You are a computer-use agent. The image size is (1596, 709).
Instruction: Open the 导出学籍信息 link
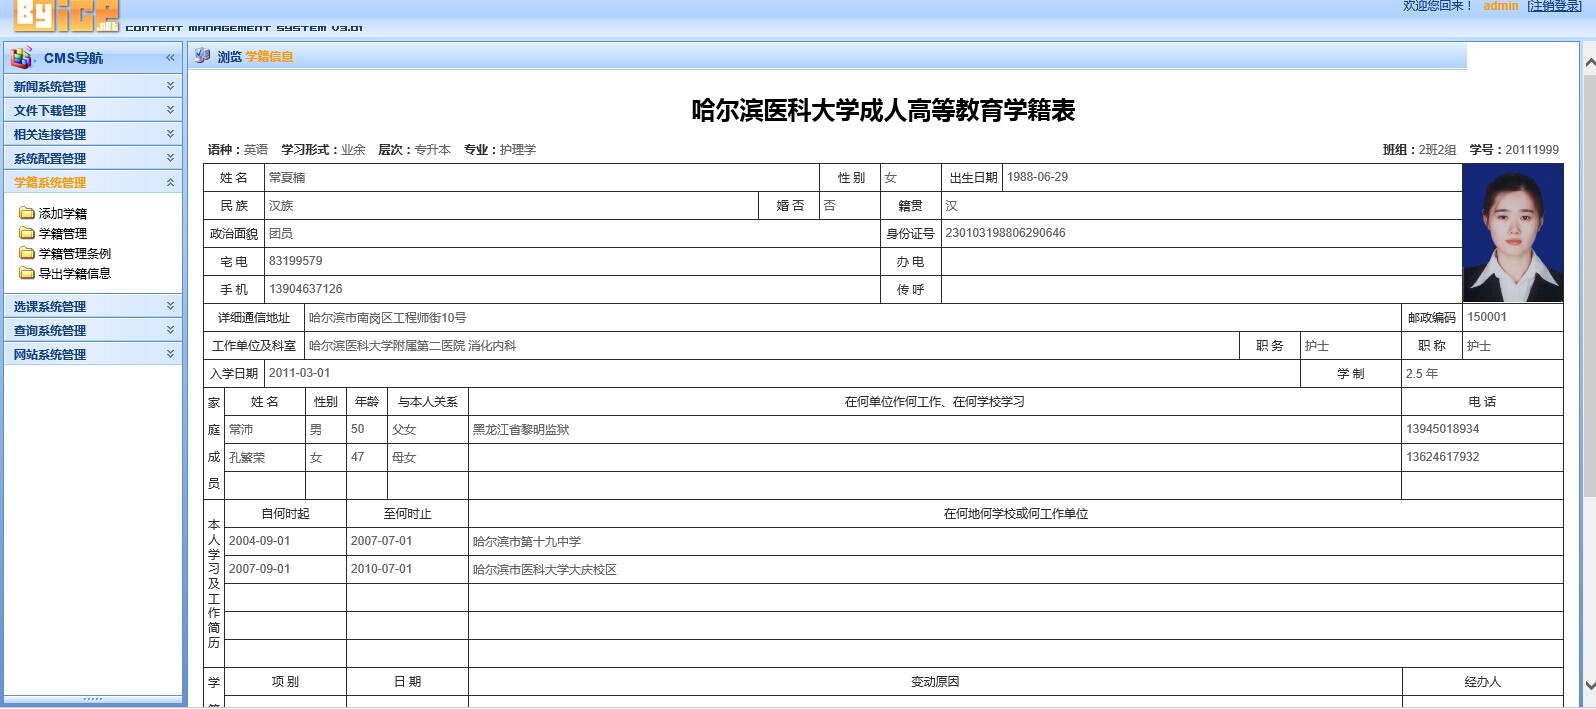75,274
